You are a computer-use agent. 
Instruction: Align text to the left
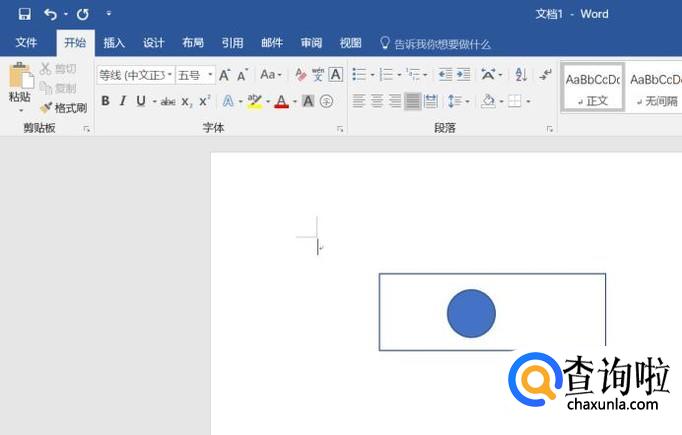click(x=359, y=101)
